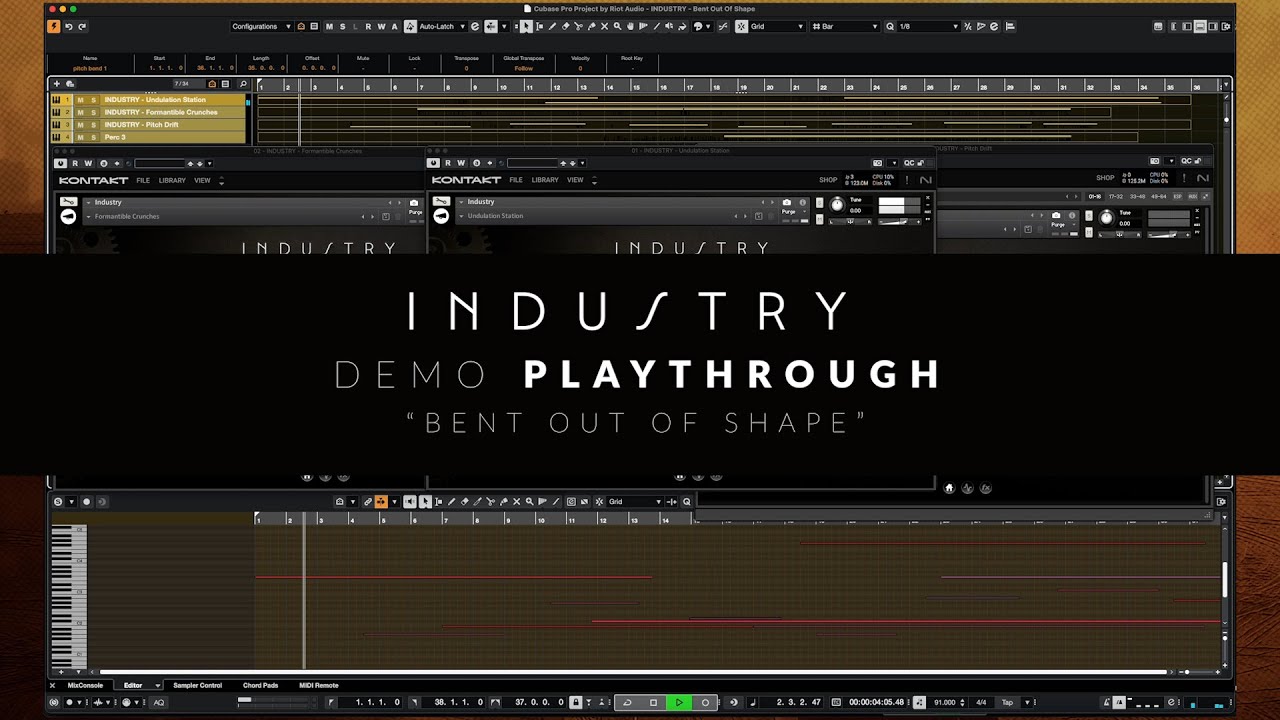Toggle power button in Formantible Crunches plugin window

click(60, 163)
